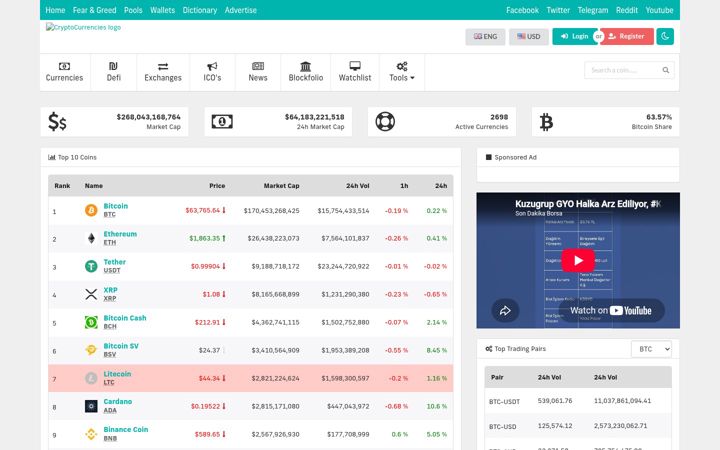This screenshot has height=450, width=720.
Task: Click the XRP coin logo
Action: (x=91, y=294)
